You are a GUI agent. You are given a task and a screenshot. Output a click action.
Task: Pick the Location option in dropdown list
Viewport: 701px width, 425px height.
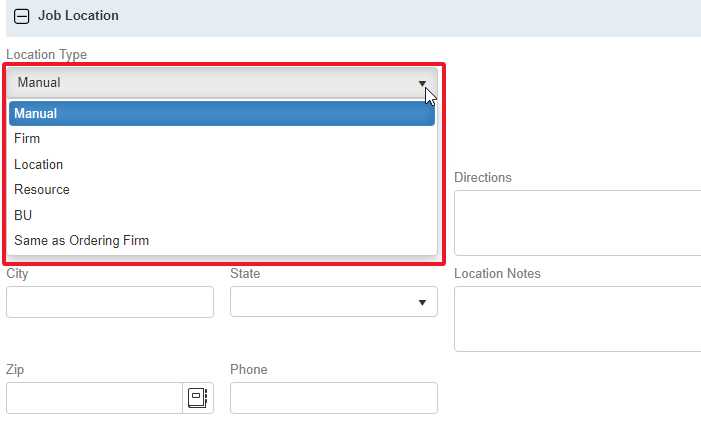[x=39, y=164]
